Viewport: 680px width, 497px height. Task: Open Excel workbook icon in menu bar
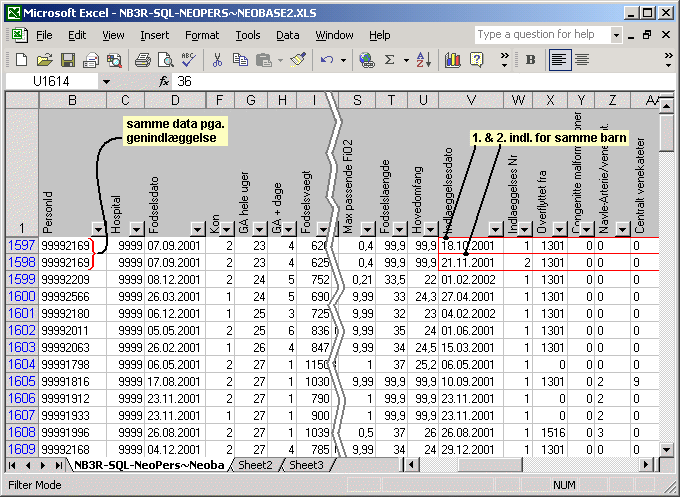pyautogui.click(x=18, y=35)
